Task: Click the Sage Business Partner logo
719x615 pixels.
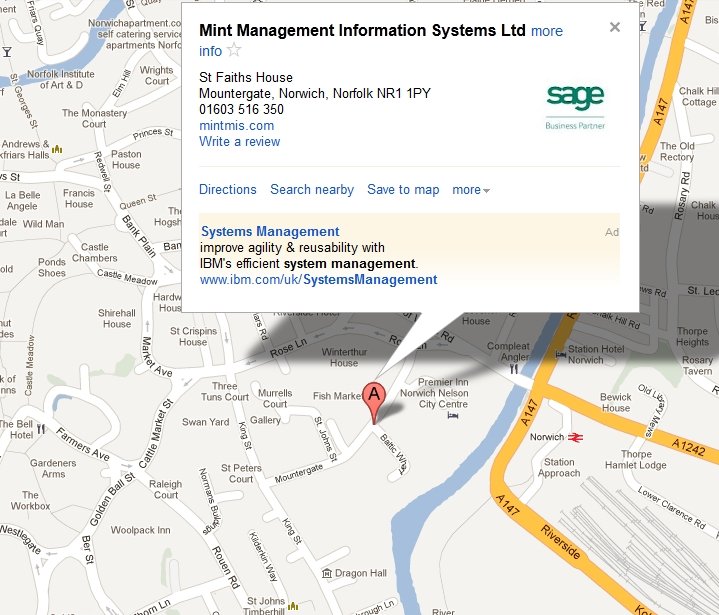Action: tap(575, 107)
